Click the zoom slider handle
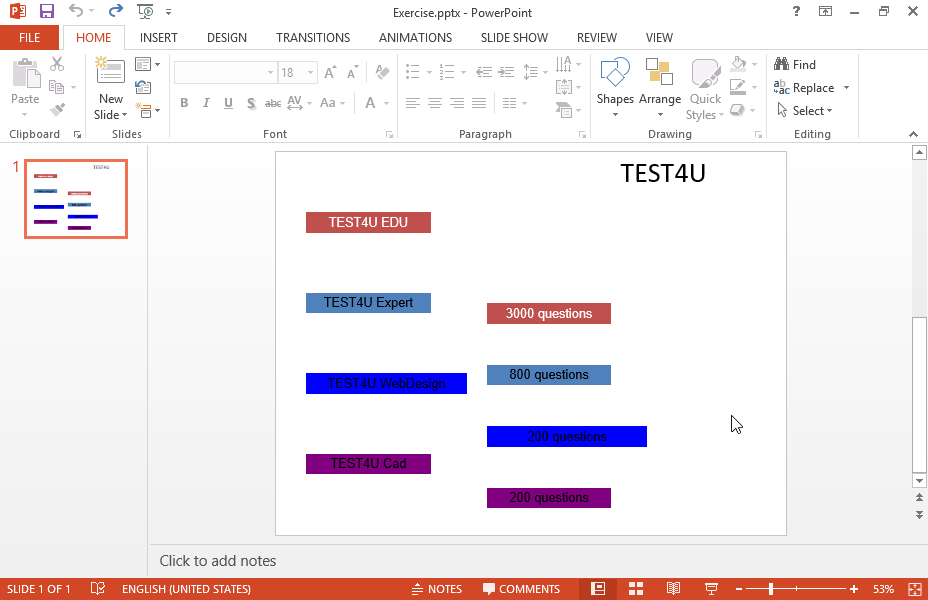Viewport: 928px width, 600px height. 771,589
